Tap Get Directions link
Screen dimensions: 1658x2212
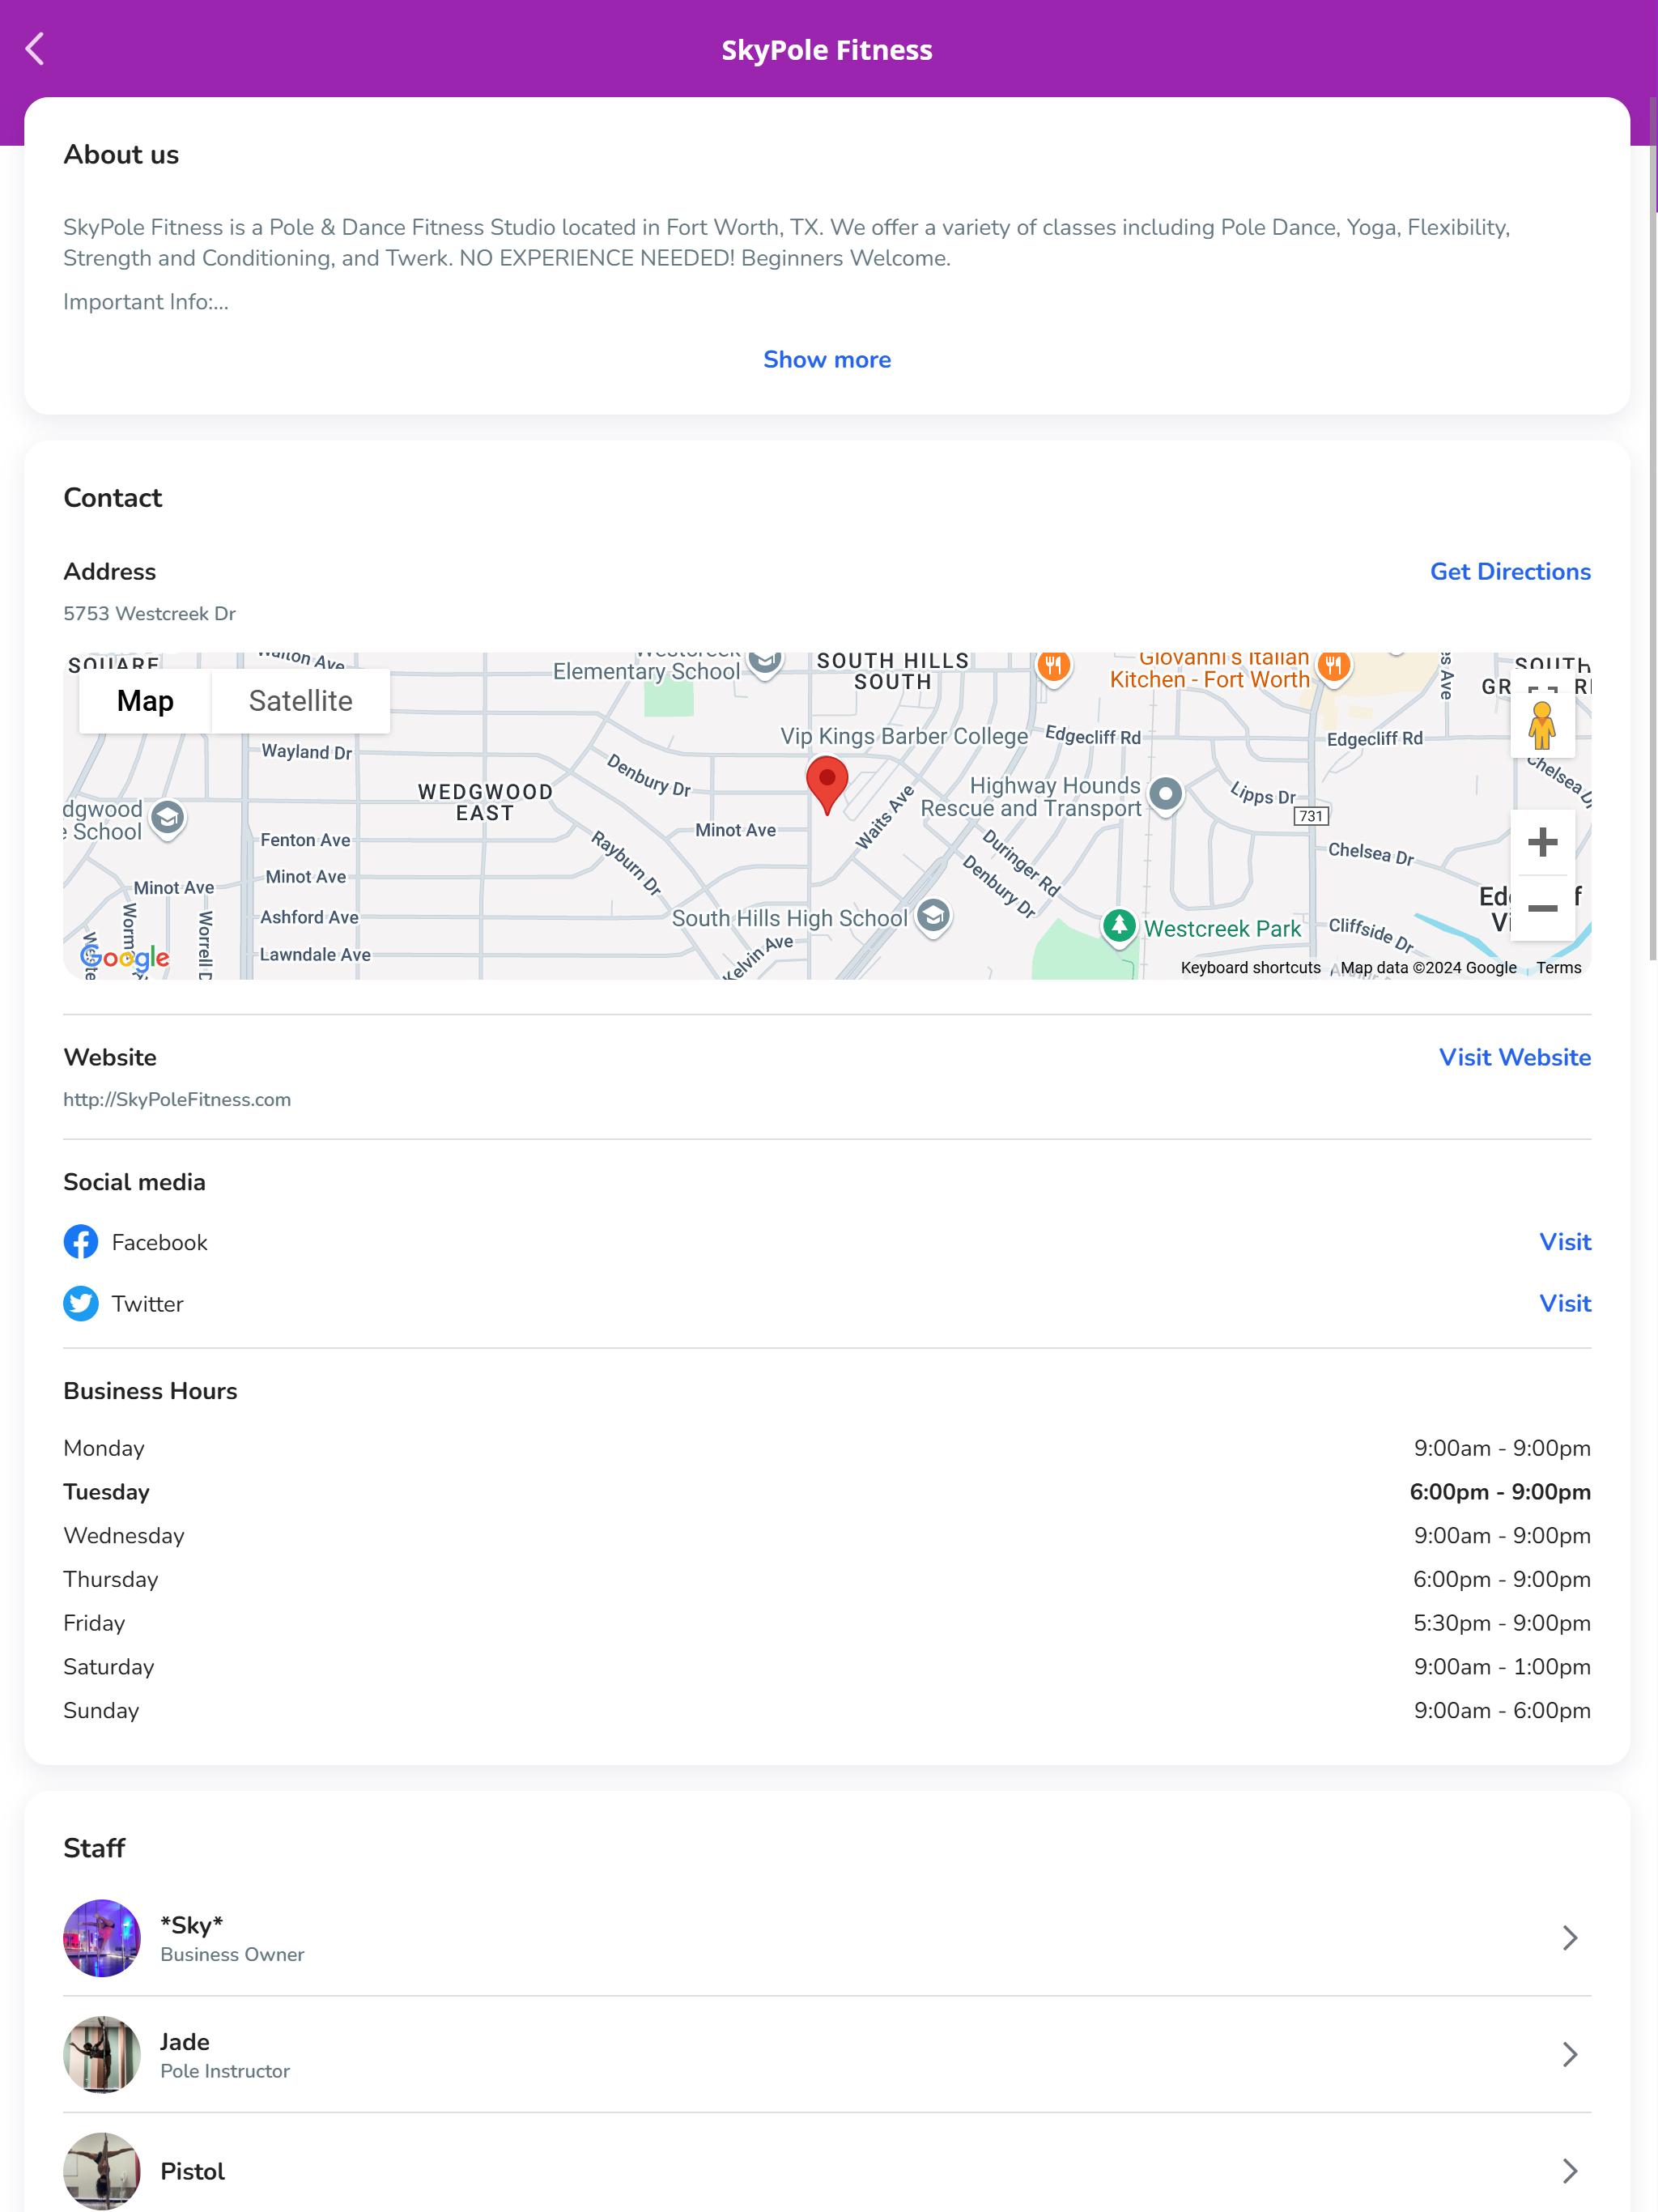(x=1510, y=572)
